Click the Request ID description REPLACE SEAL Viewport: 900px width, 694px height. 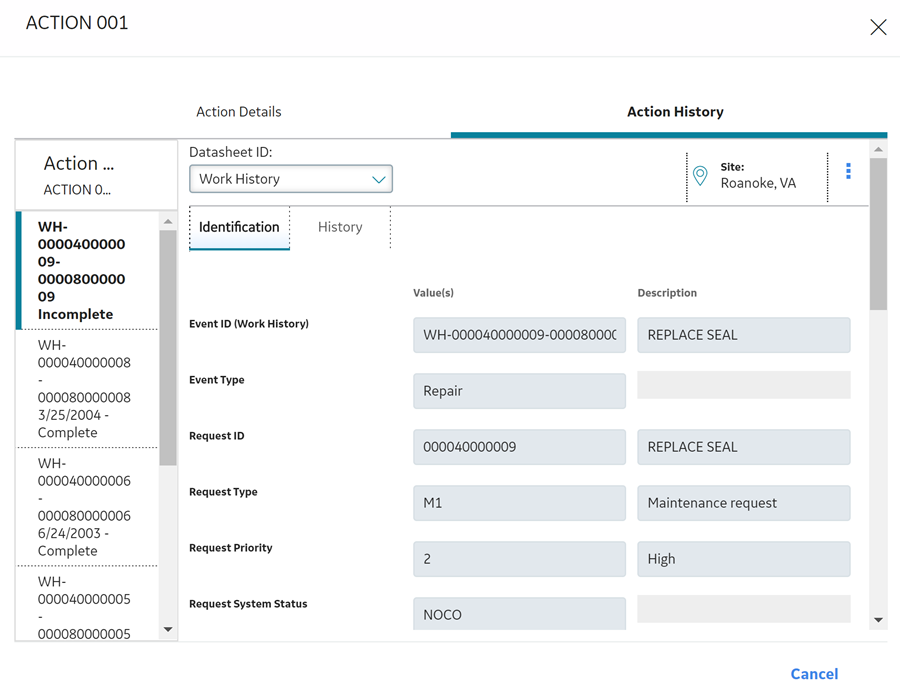pyautogui.click(x=744, y=447)
